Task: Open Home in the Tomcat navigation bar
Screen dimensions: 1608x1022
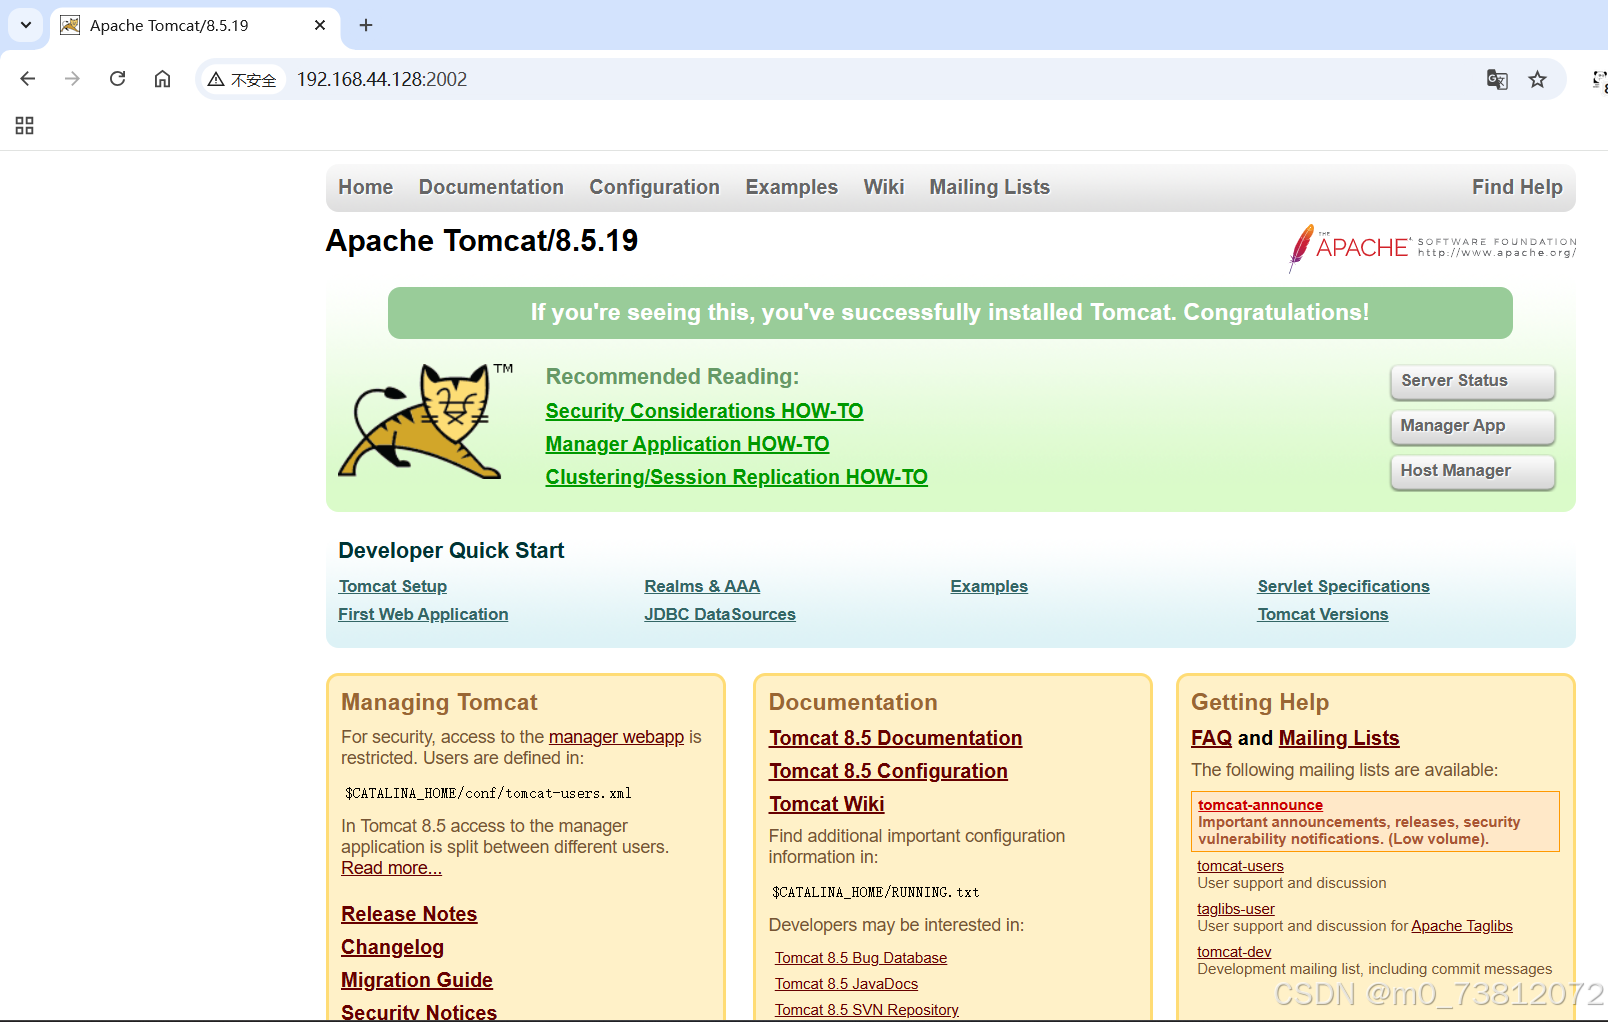Action: (365, 187)
